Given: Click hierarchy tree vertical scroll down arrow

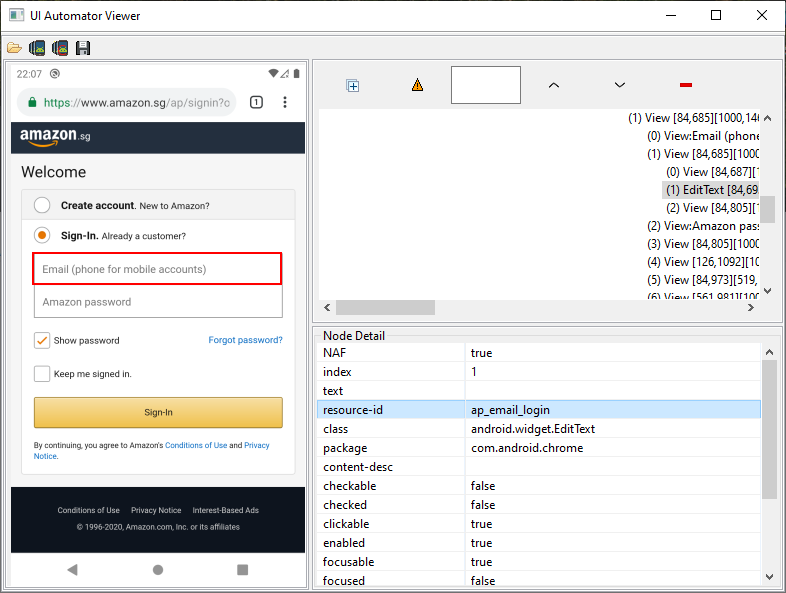Looking at the screenshot, I should point(767,291).
